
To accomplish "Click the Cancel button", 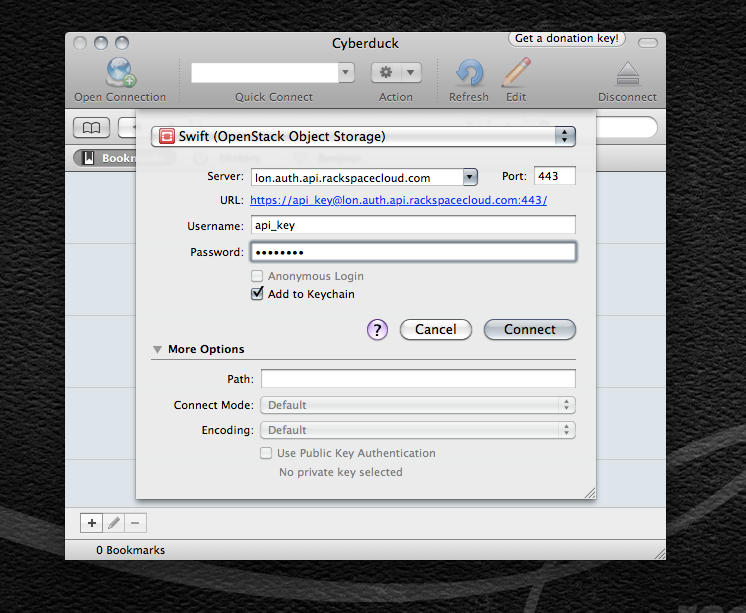I will (x=436, y=329).
